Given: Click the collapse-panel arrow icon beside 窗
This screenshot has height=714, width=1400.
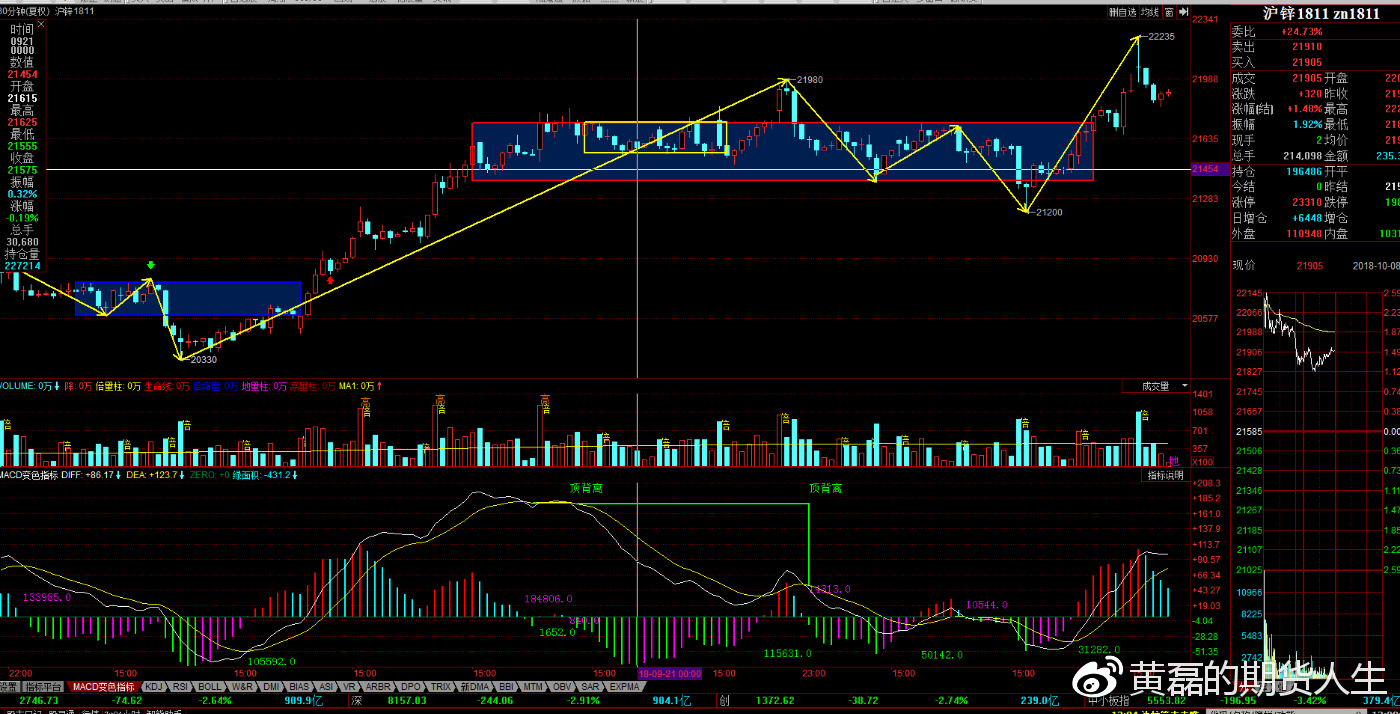Looking at the screenshot, I should [x=1183, y=13].
